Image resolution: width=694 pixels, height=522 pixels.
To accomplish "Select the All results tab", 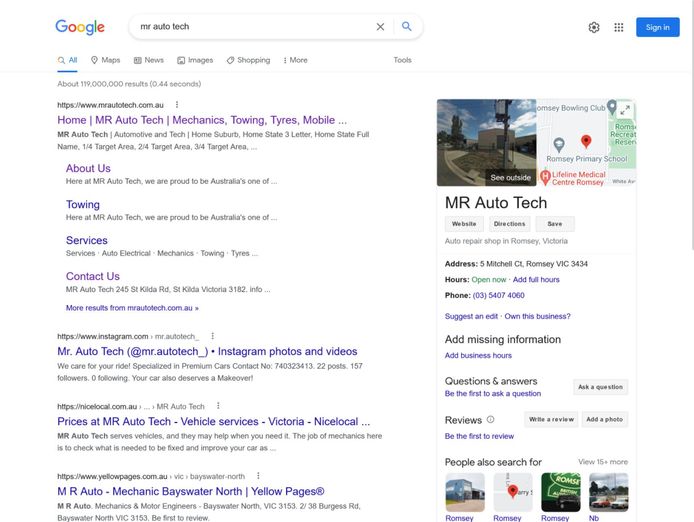I will [67, 60].
